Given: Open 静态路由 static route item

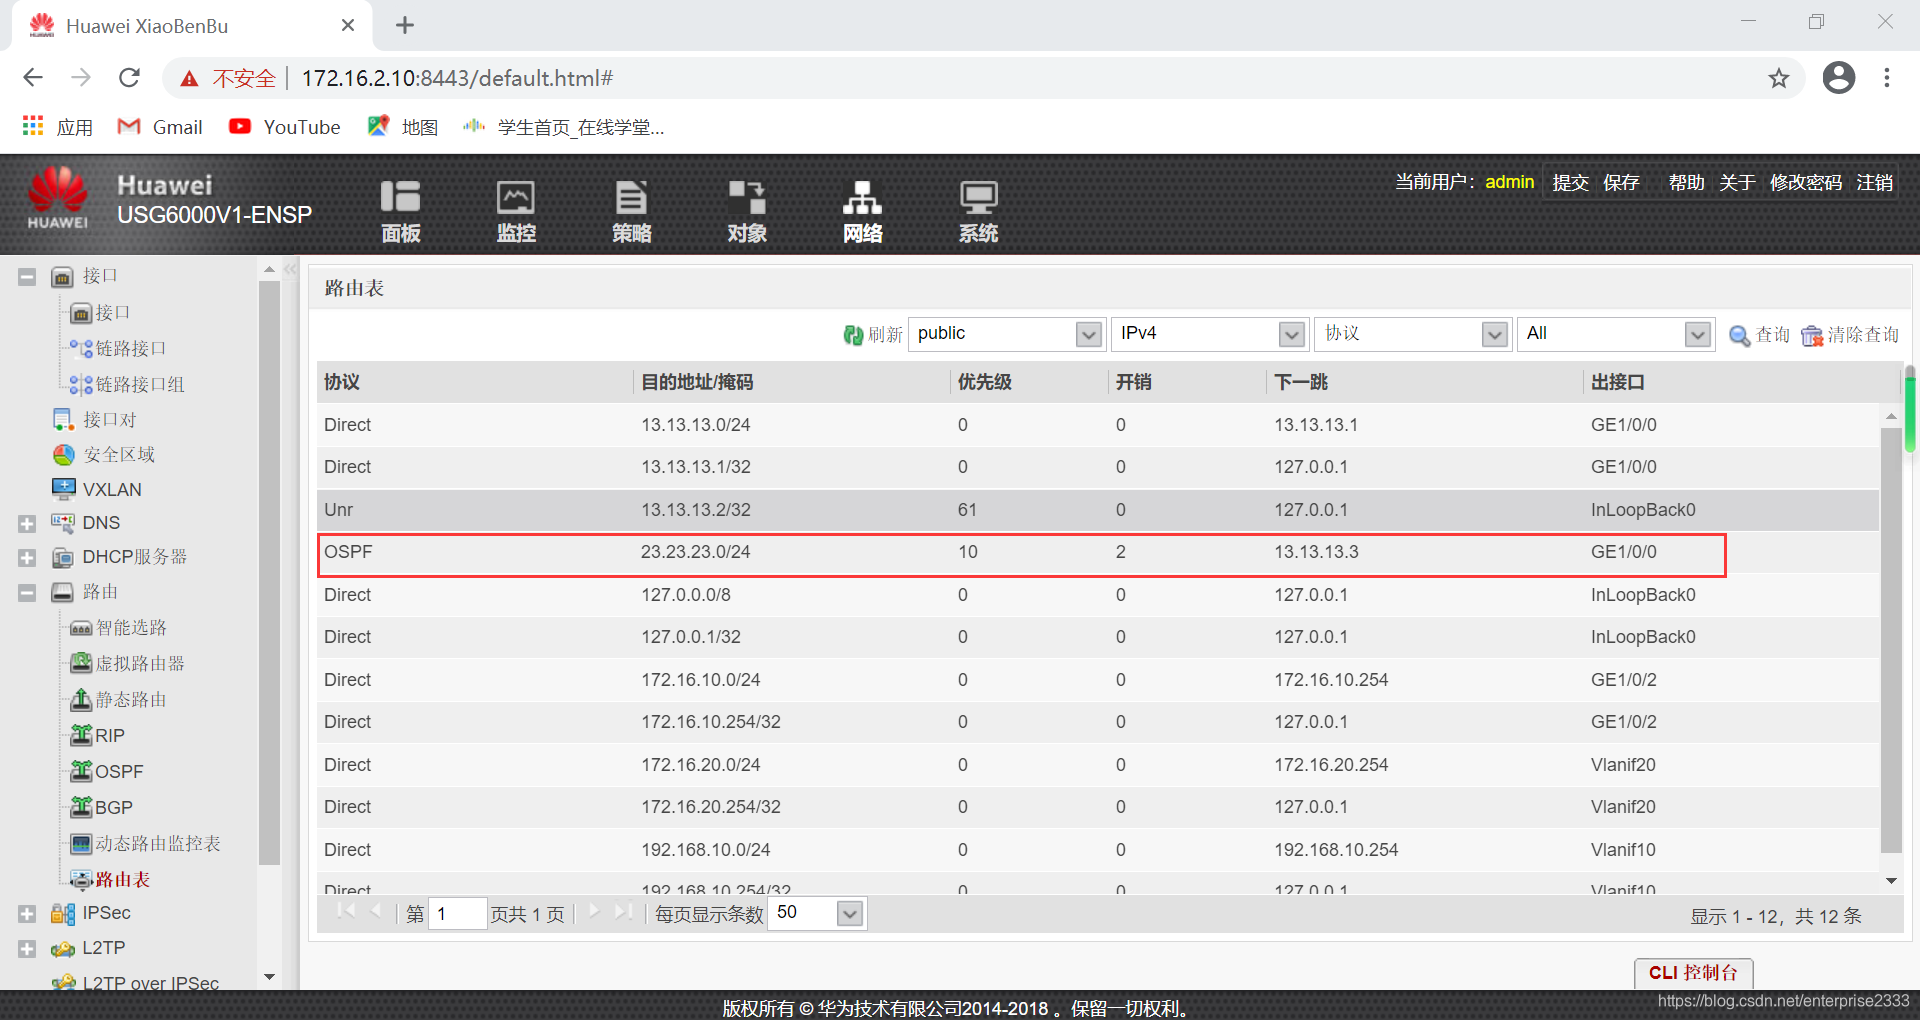Looking at the screenshot, I should [x=131, y=699].
